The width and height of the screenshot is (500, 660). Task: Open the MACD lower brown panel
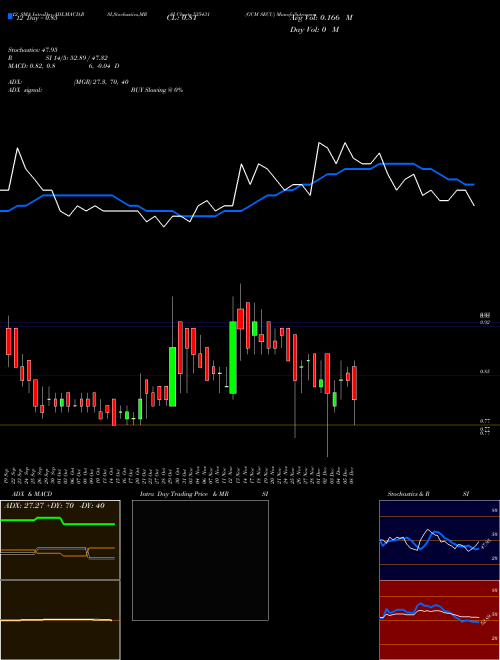[x=60, y=620]
